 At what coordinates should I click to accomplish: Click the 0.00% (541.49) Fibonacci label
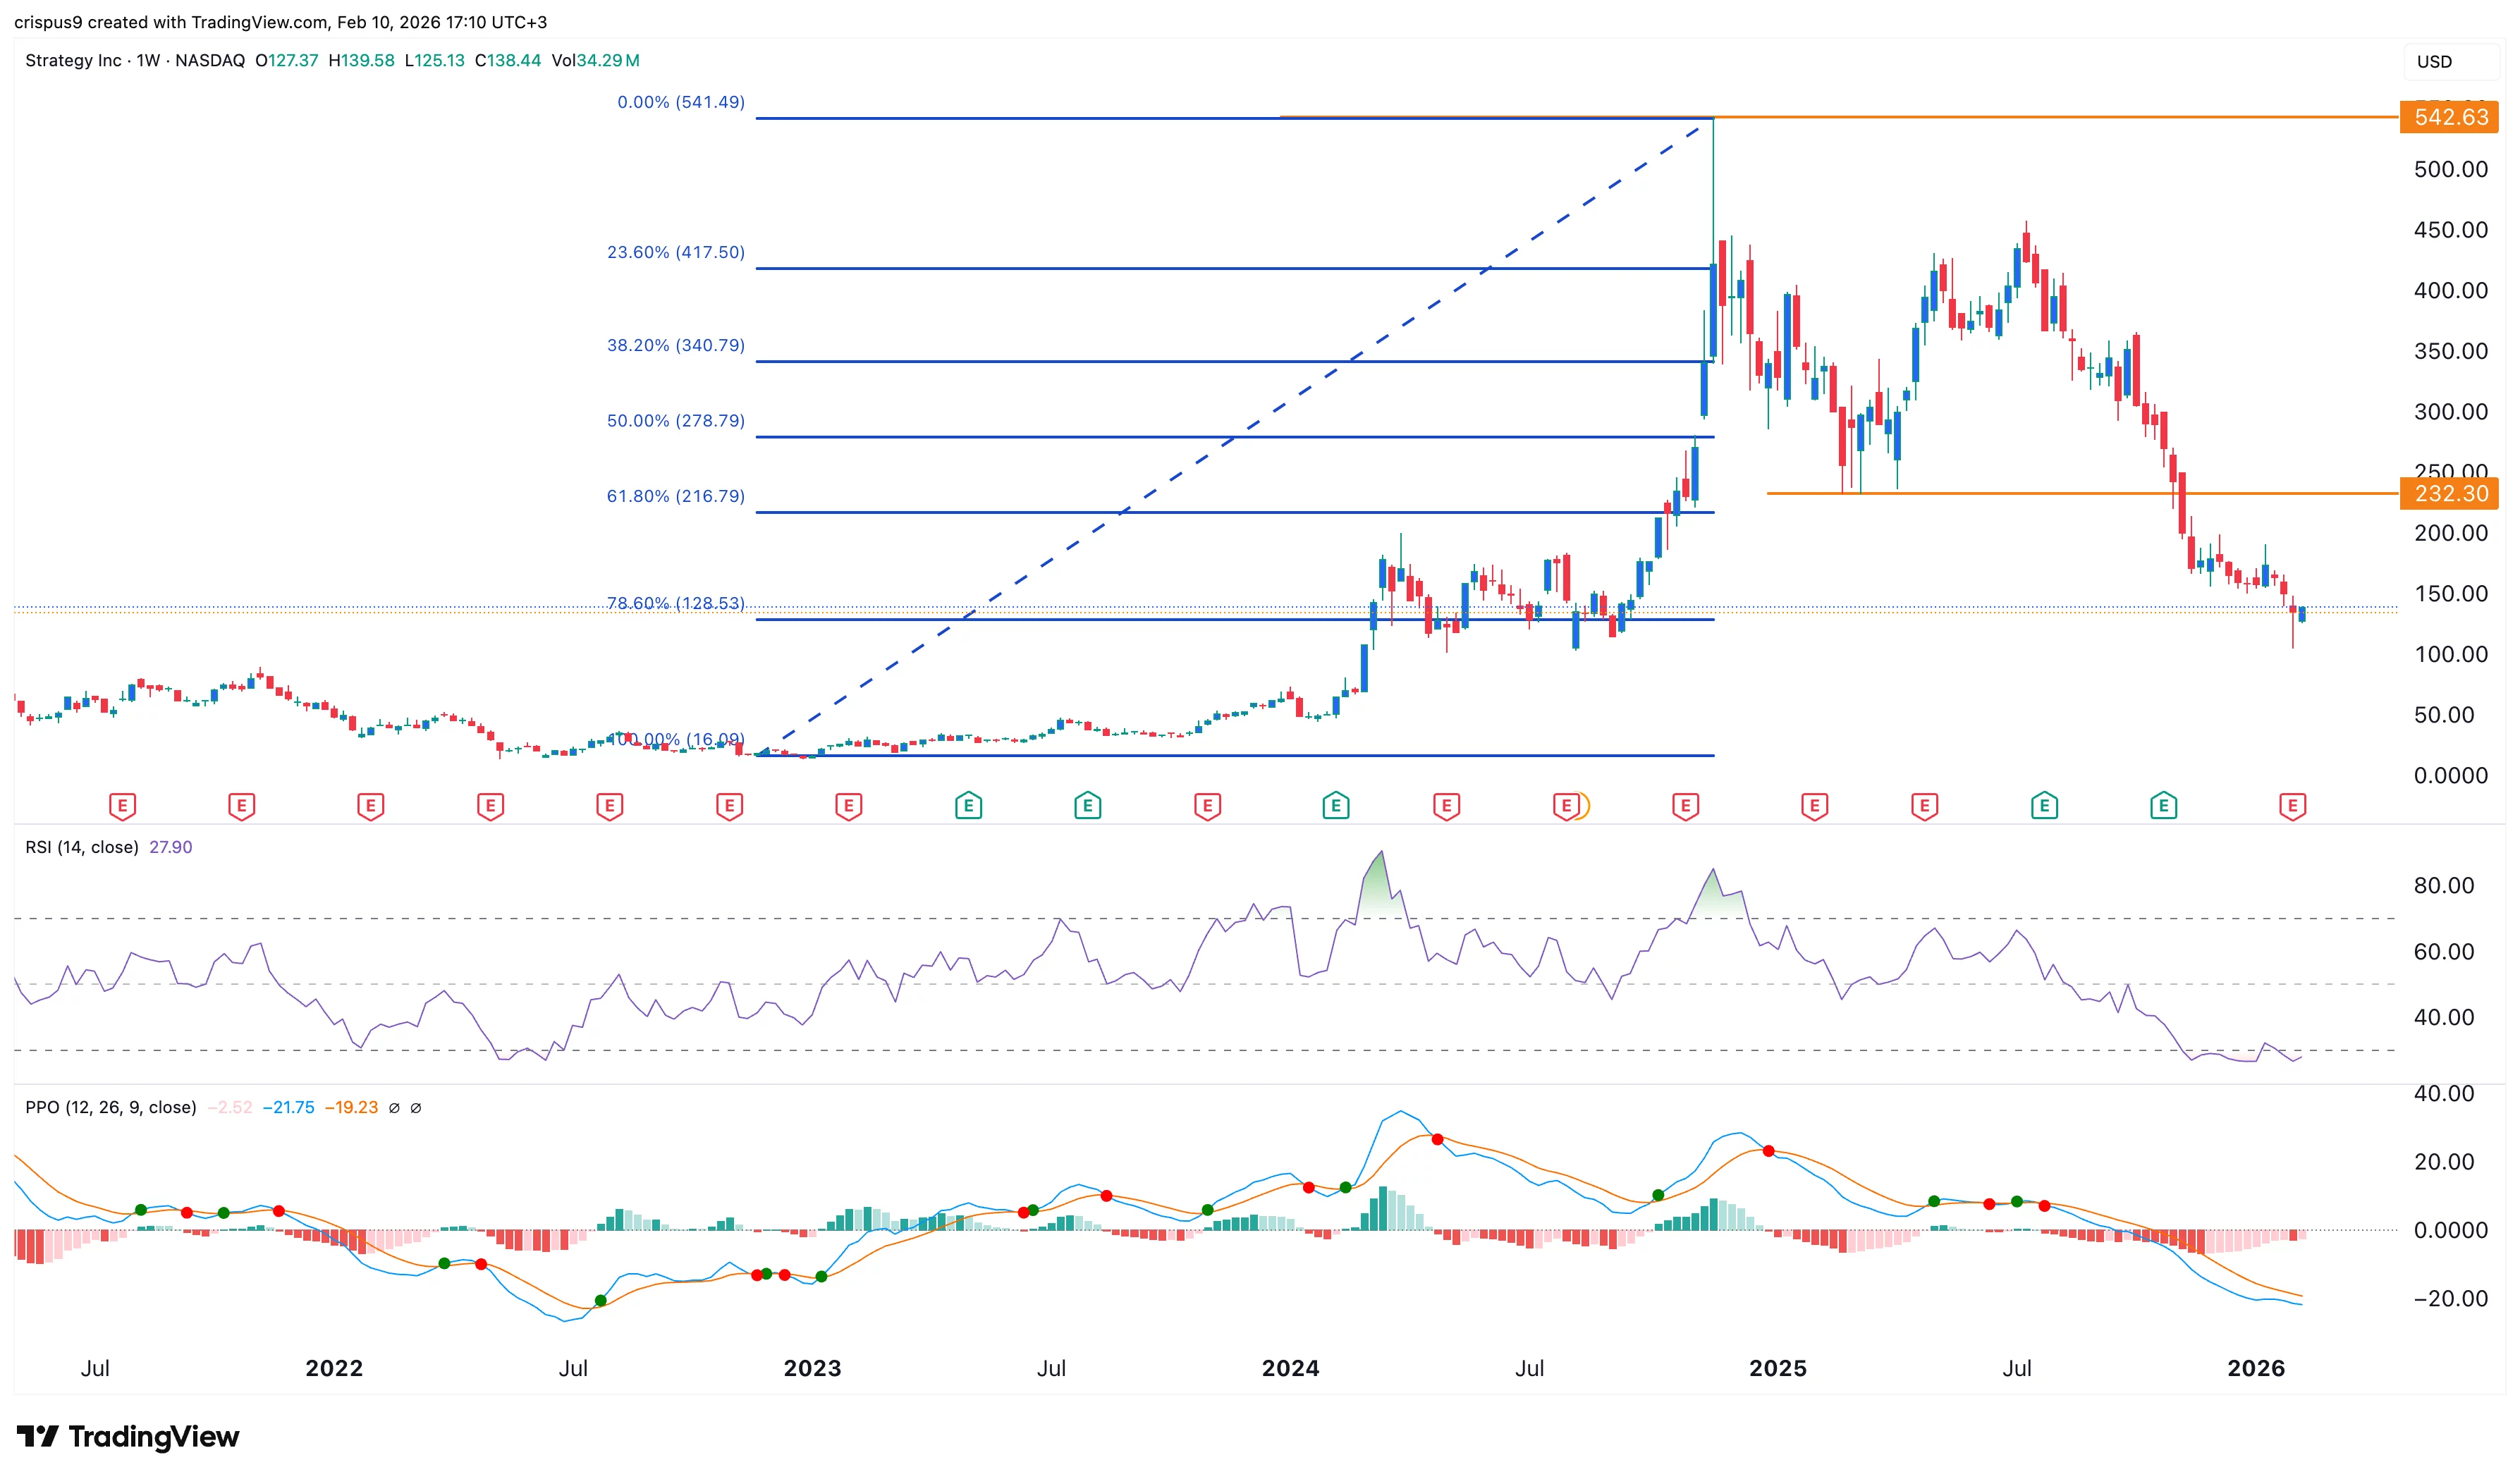click(x=681, y=102)
